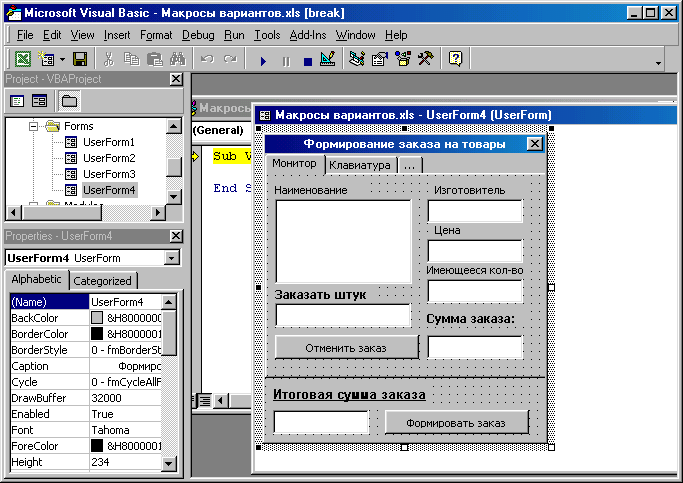Open the Insert menu

(x=117, y=35)
